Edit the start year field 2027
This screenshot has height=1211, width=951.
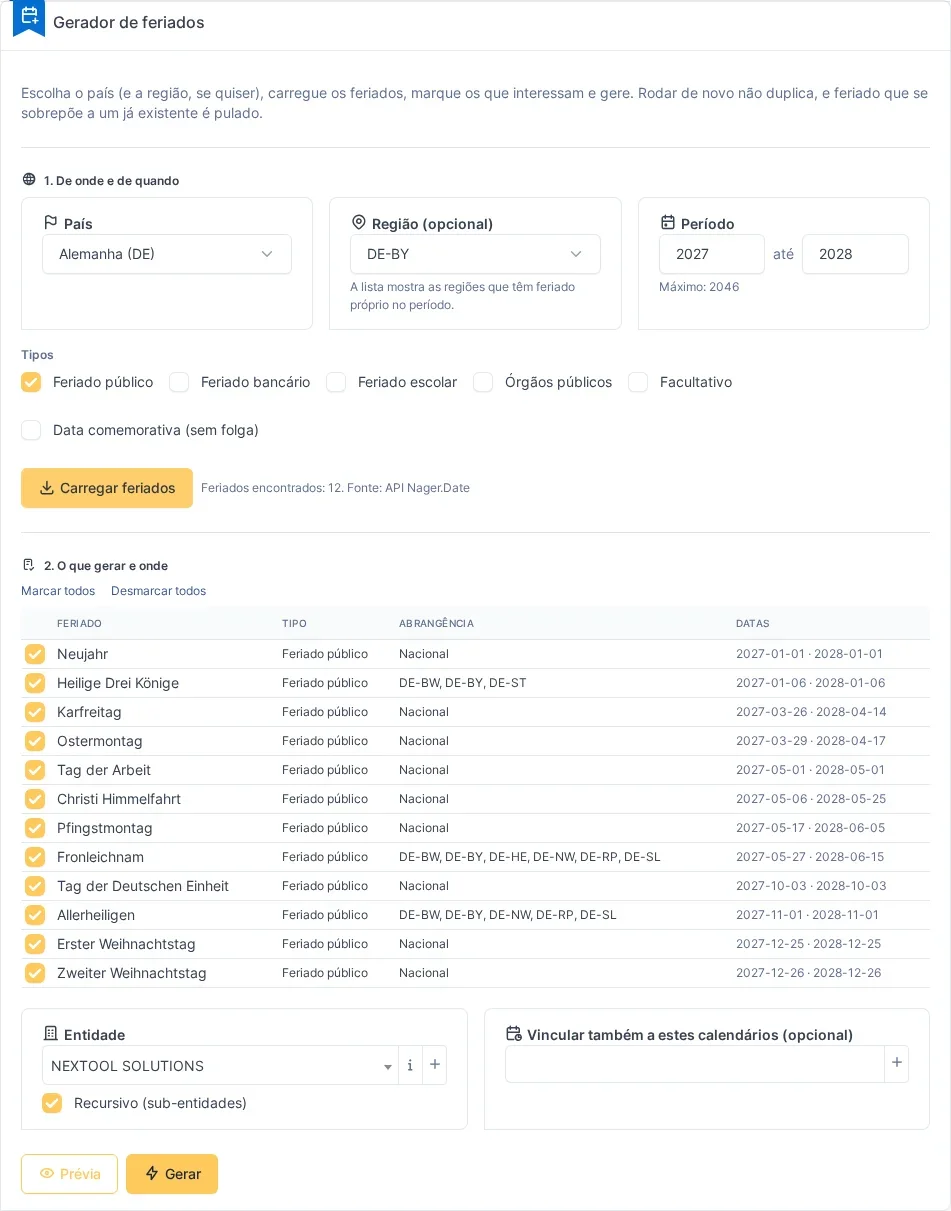[x=712, y=254]
